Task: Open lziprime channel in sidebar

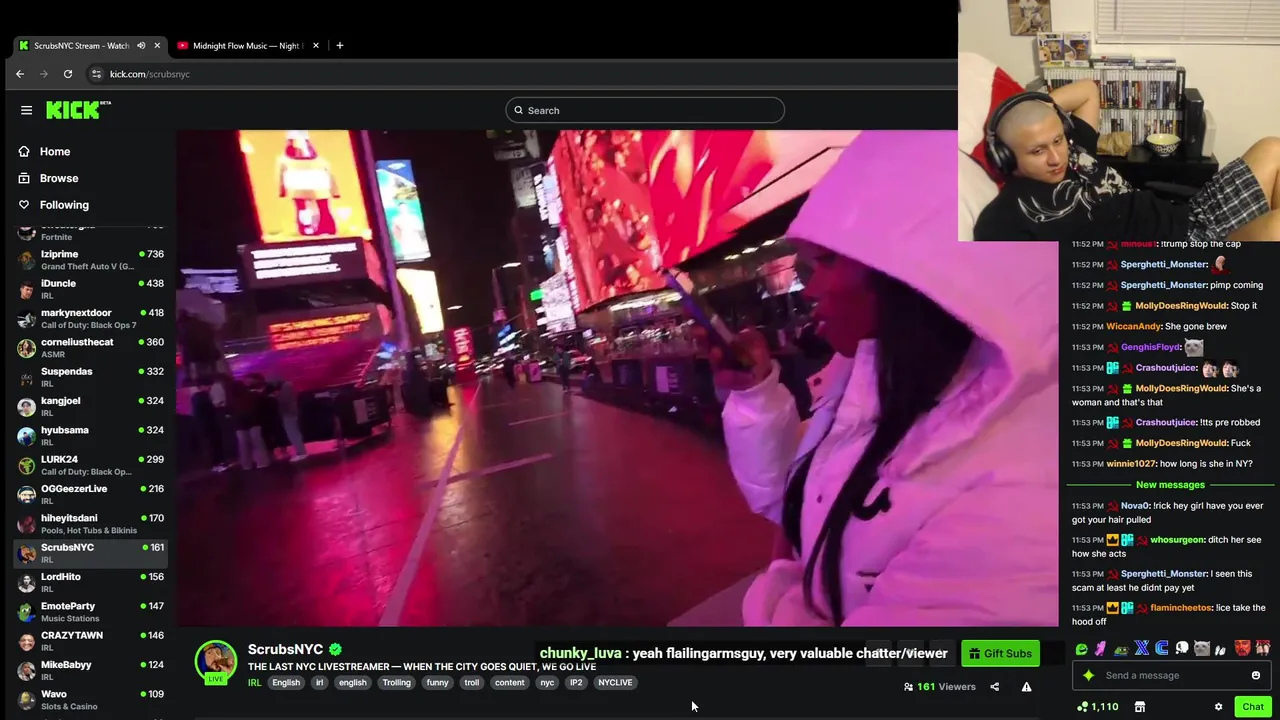Action: pyautogui.click(x=90, y=260)
